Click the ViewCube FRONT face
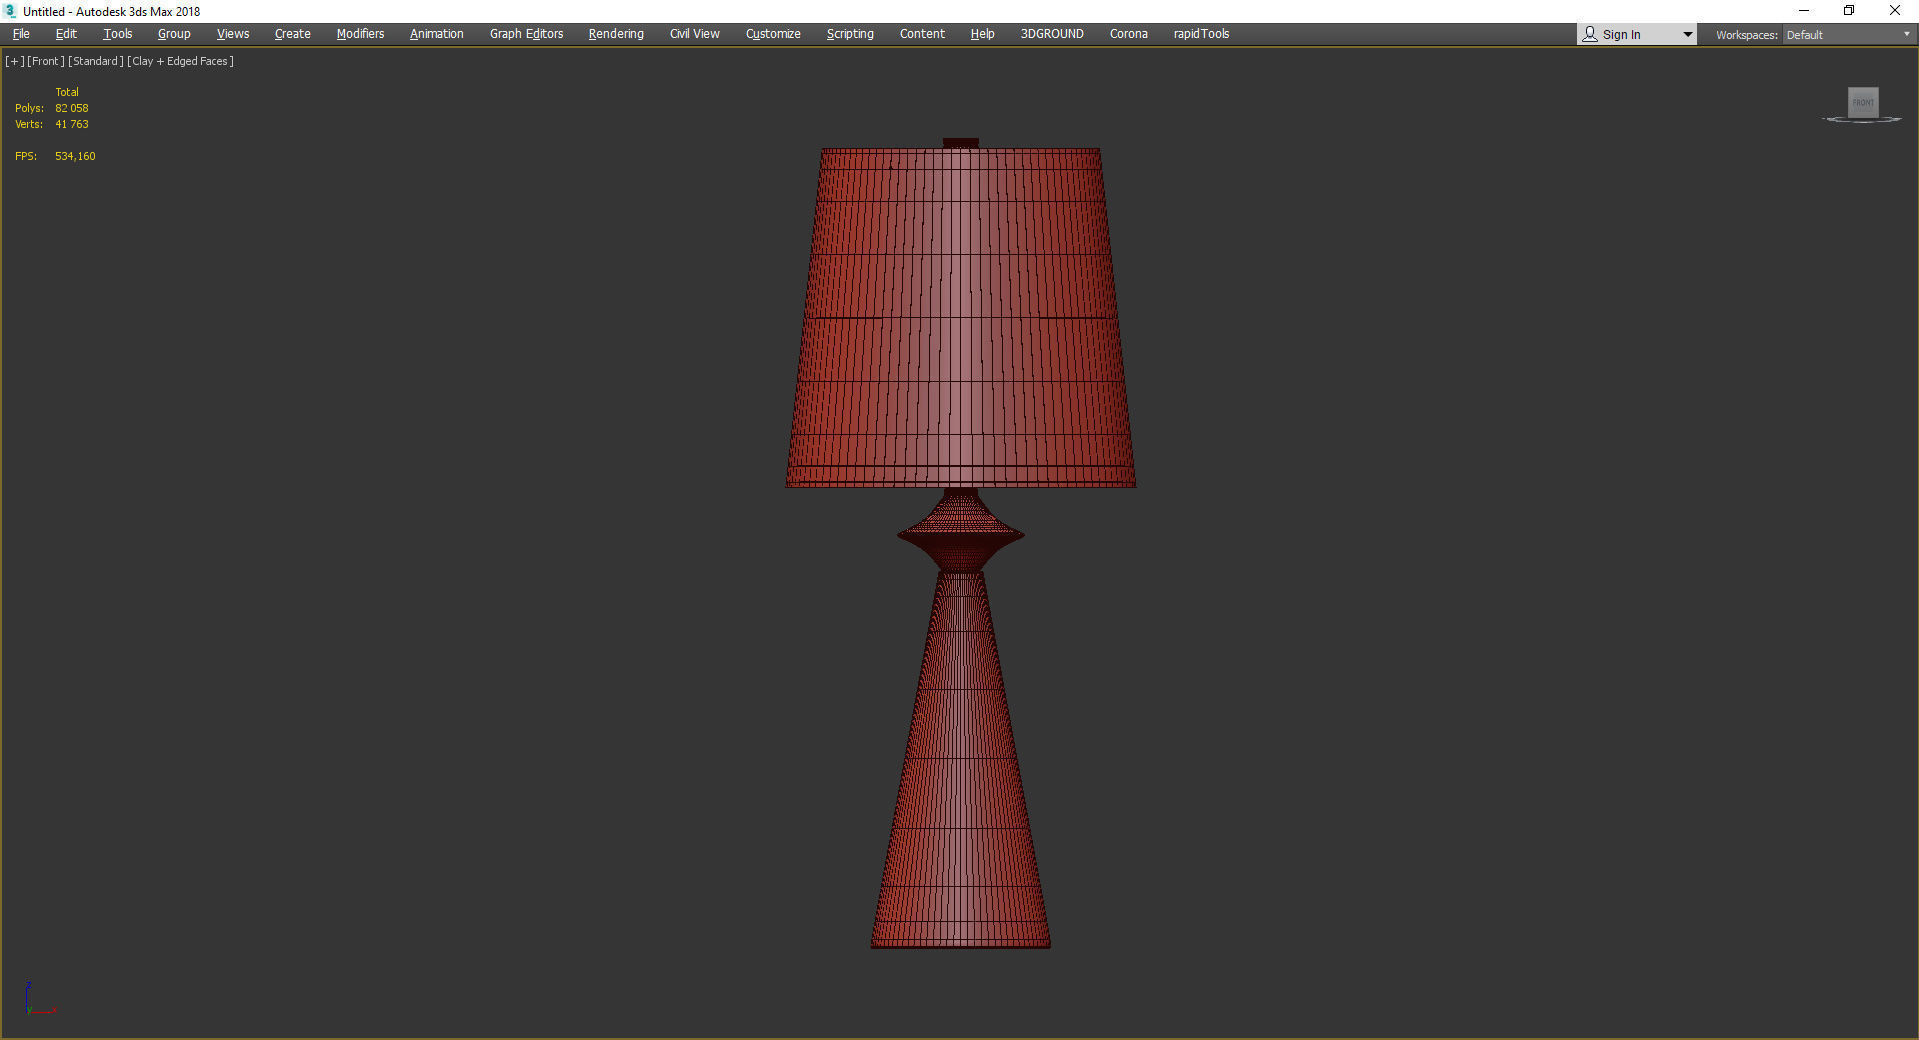Viewport: 1919px width, 1040px height. point(1863,102)
